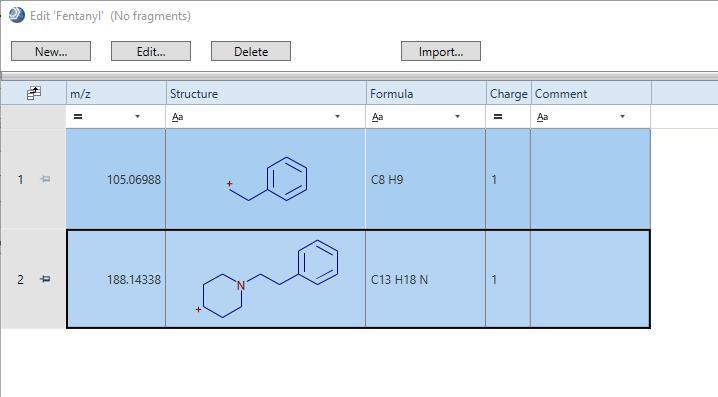Click the Edit... button
718x397 pixels.
(x=151, y=51)
